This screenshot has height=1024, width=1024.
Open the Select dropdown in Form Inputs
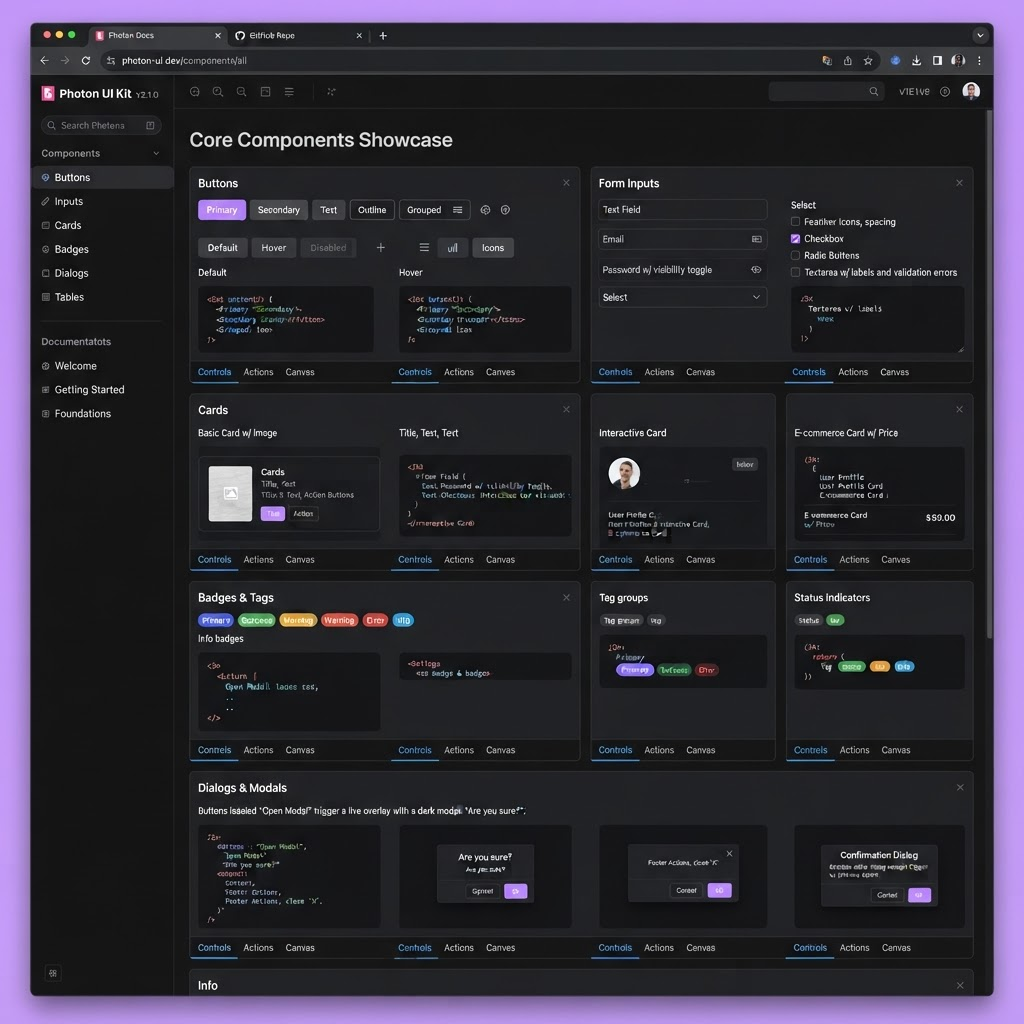[x=682, y=297]
